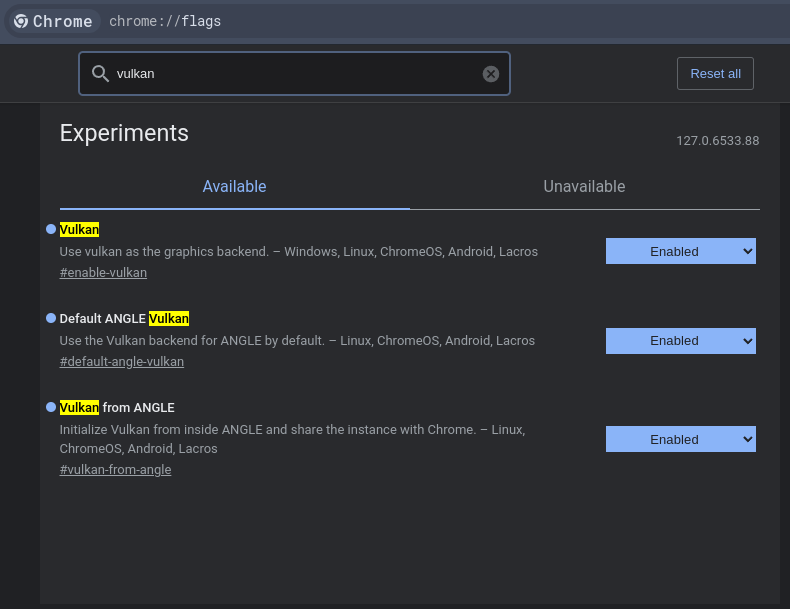Click the magnifier search icon
The image size is (790, 609).
pyautogui.click(x=100, y=74)
